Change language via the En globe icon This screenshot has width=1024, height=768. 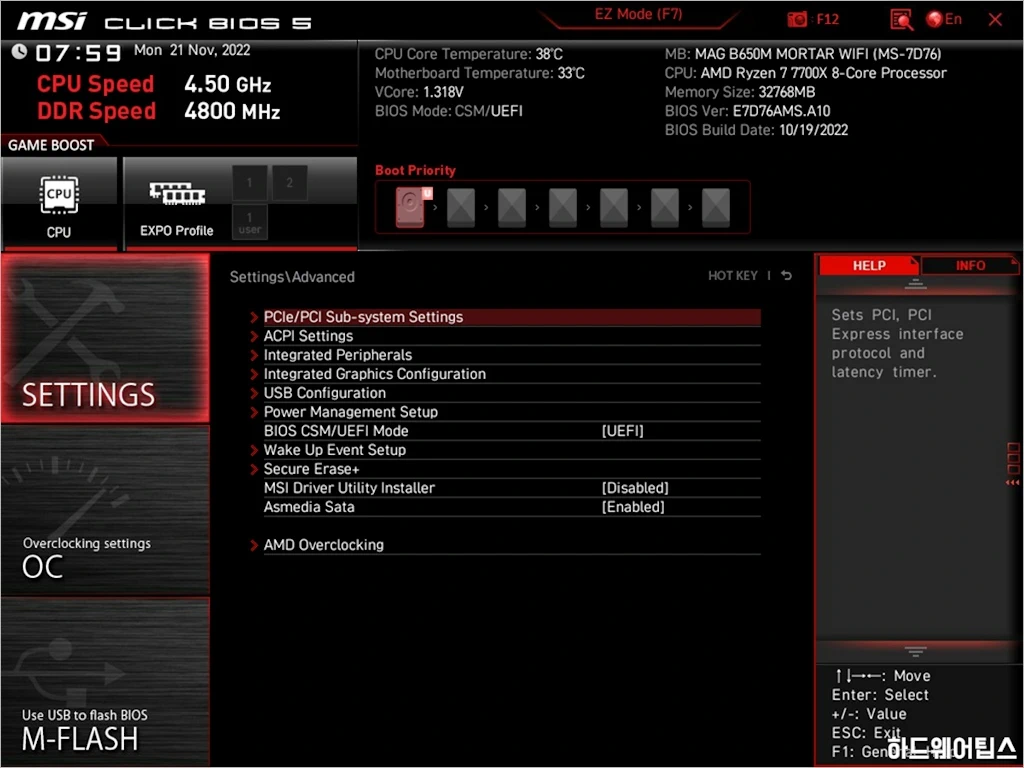tap(944, 20)
